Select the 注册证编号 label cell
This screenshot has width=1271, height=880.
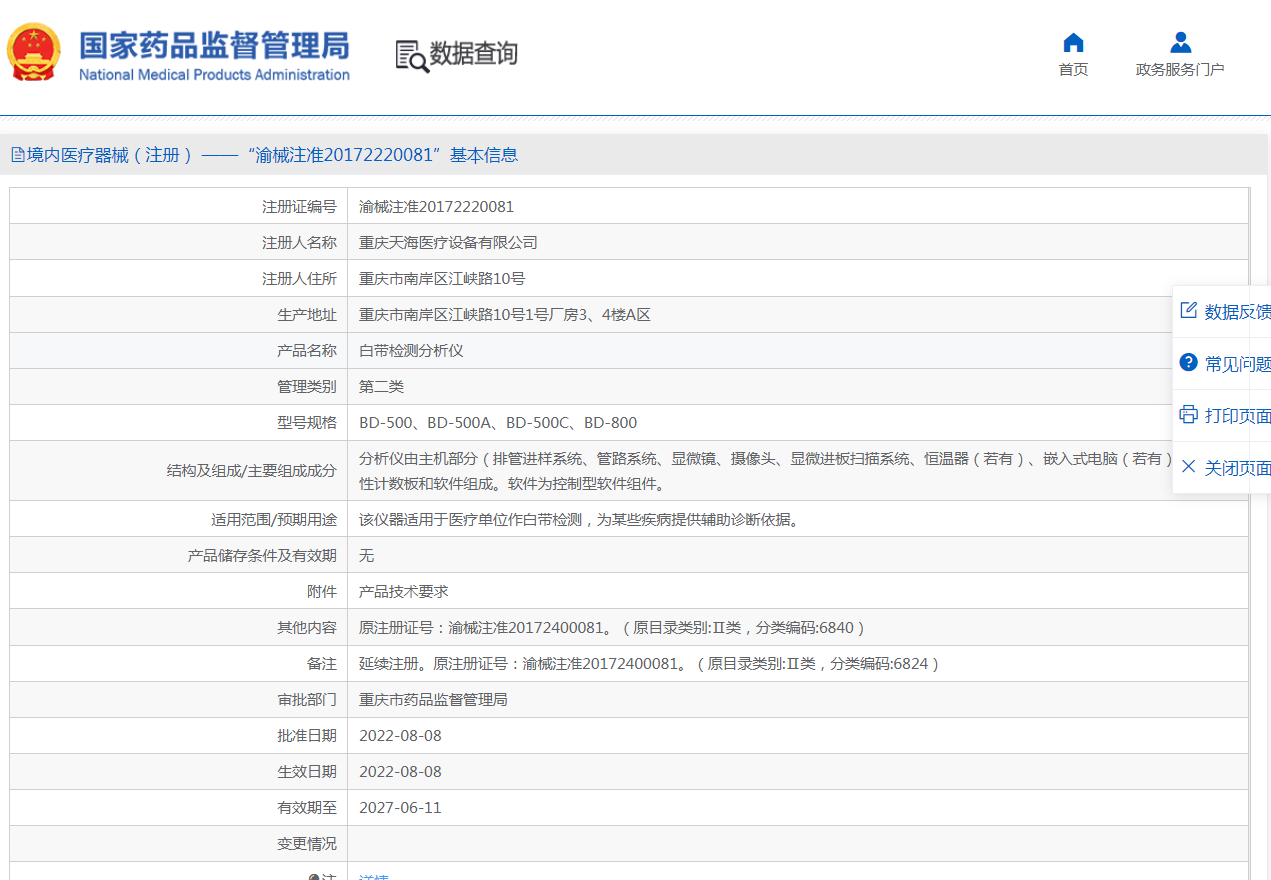[179, 207]
